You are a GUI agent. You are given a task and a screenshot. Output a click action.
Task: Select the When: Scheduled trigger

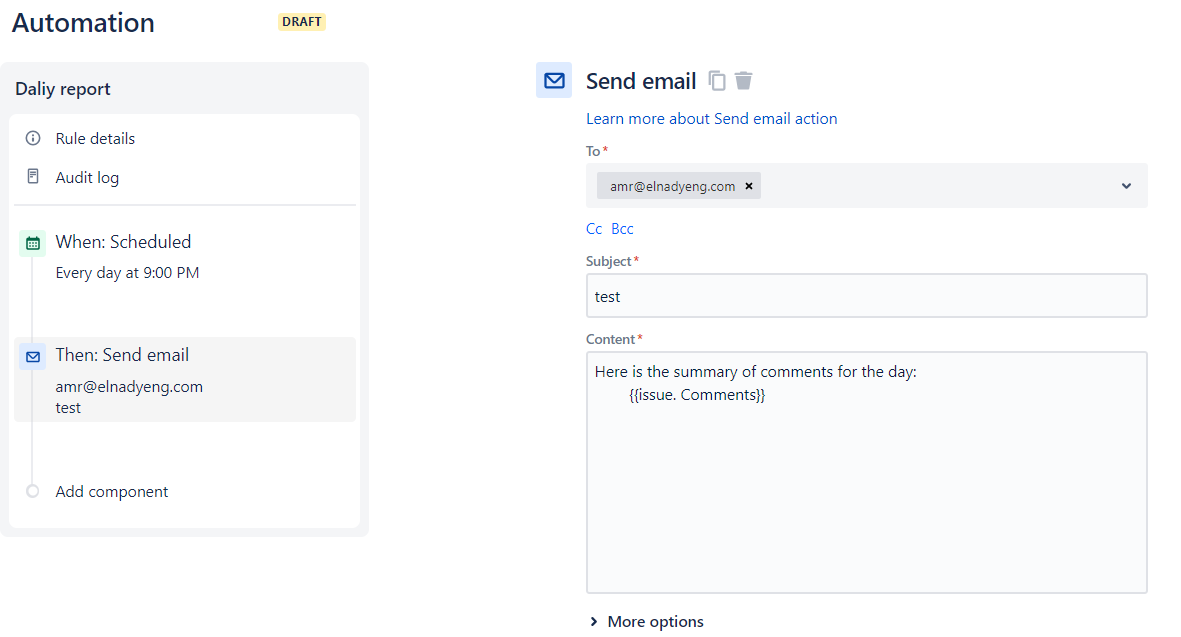click(125, 241)
